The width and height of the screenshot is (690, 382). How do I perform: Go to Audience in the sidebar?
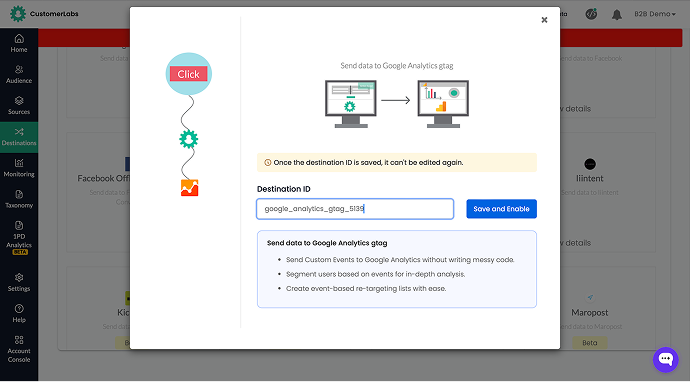pos(19,75)
